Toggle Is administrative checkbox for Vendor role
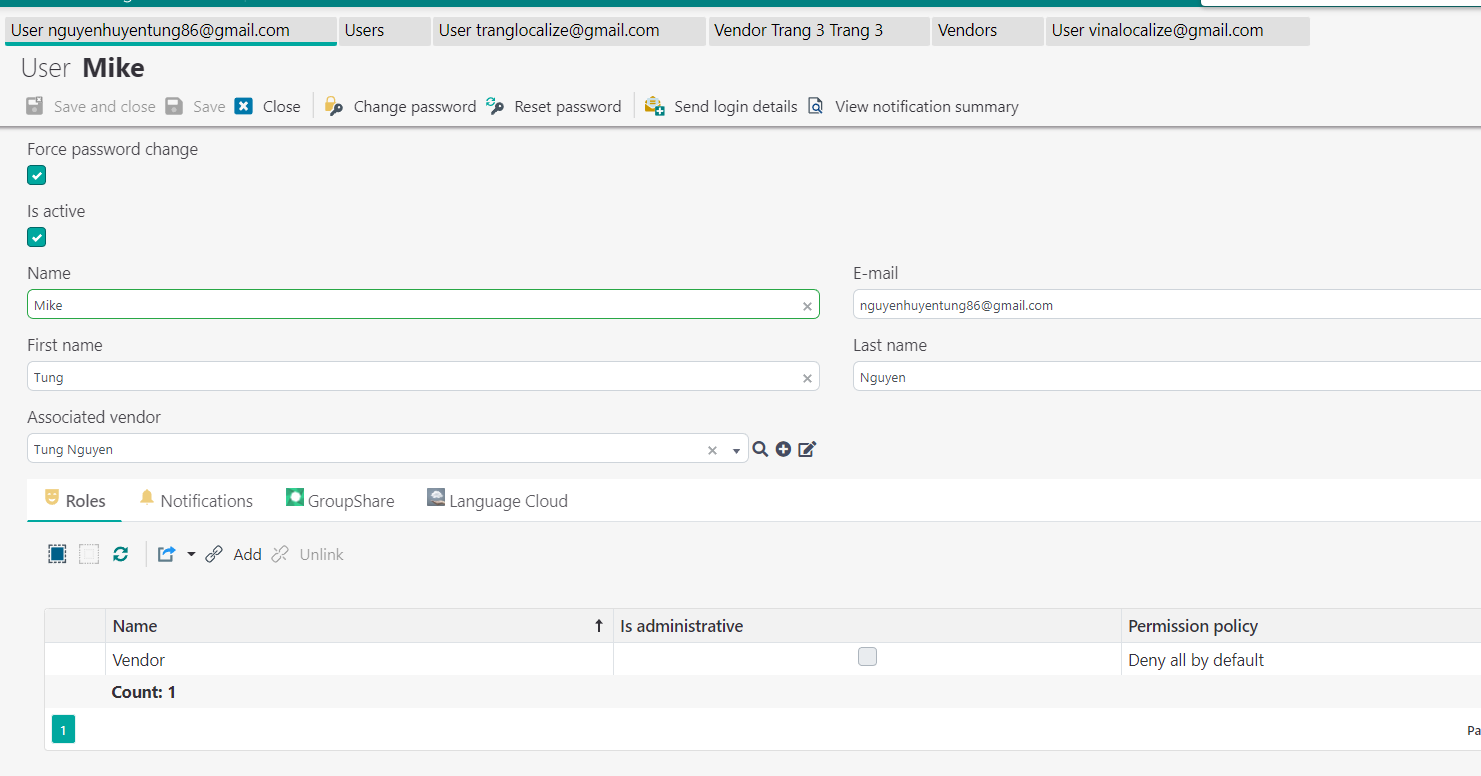 (x=867, y=657)
